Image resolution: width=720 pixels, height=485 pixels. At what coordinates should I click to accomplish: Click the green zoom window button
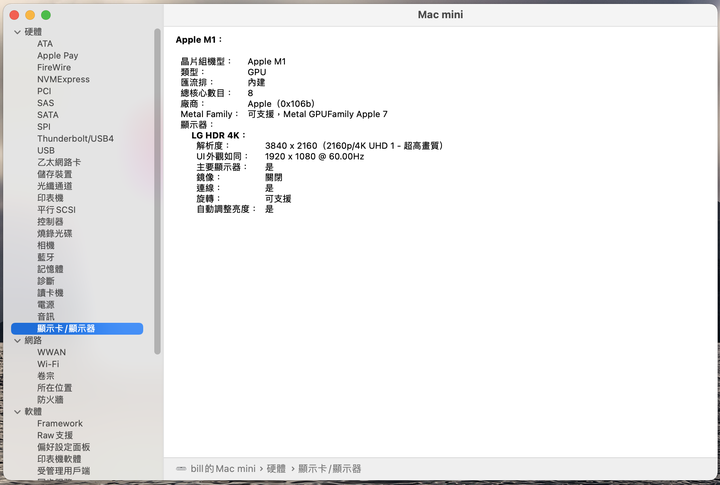click(x=46, y=15)
